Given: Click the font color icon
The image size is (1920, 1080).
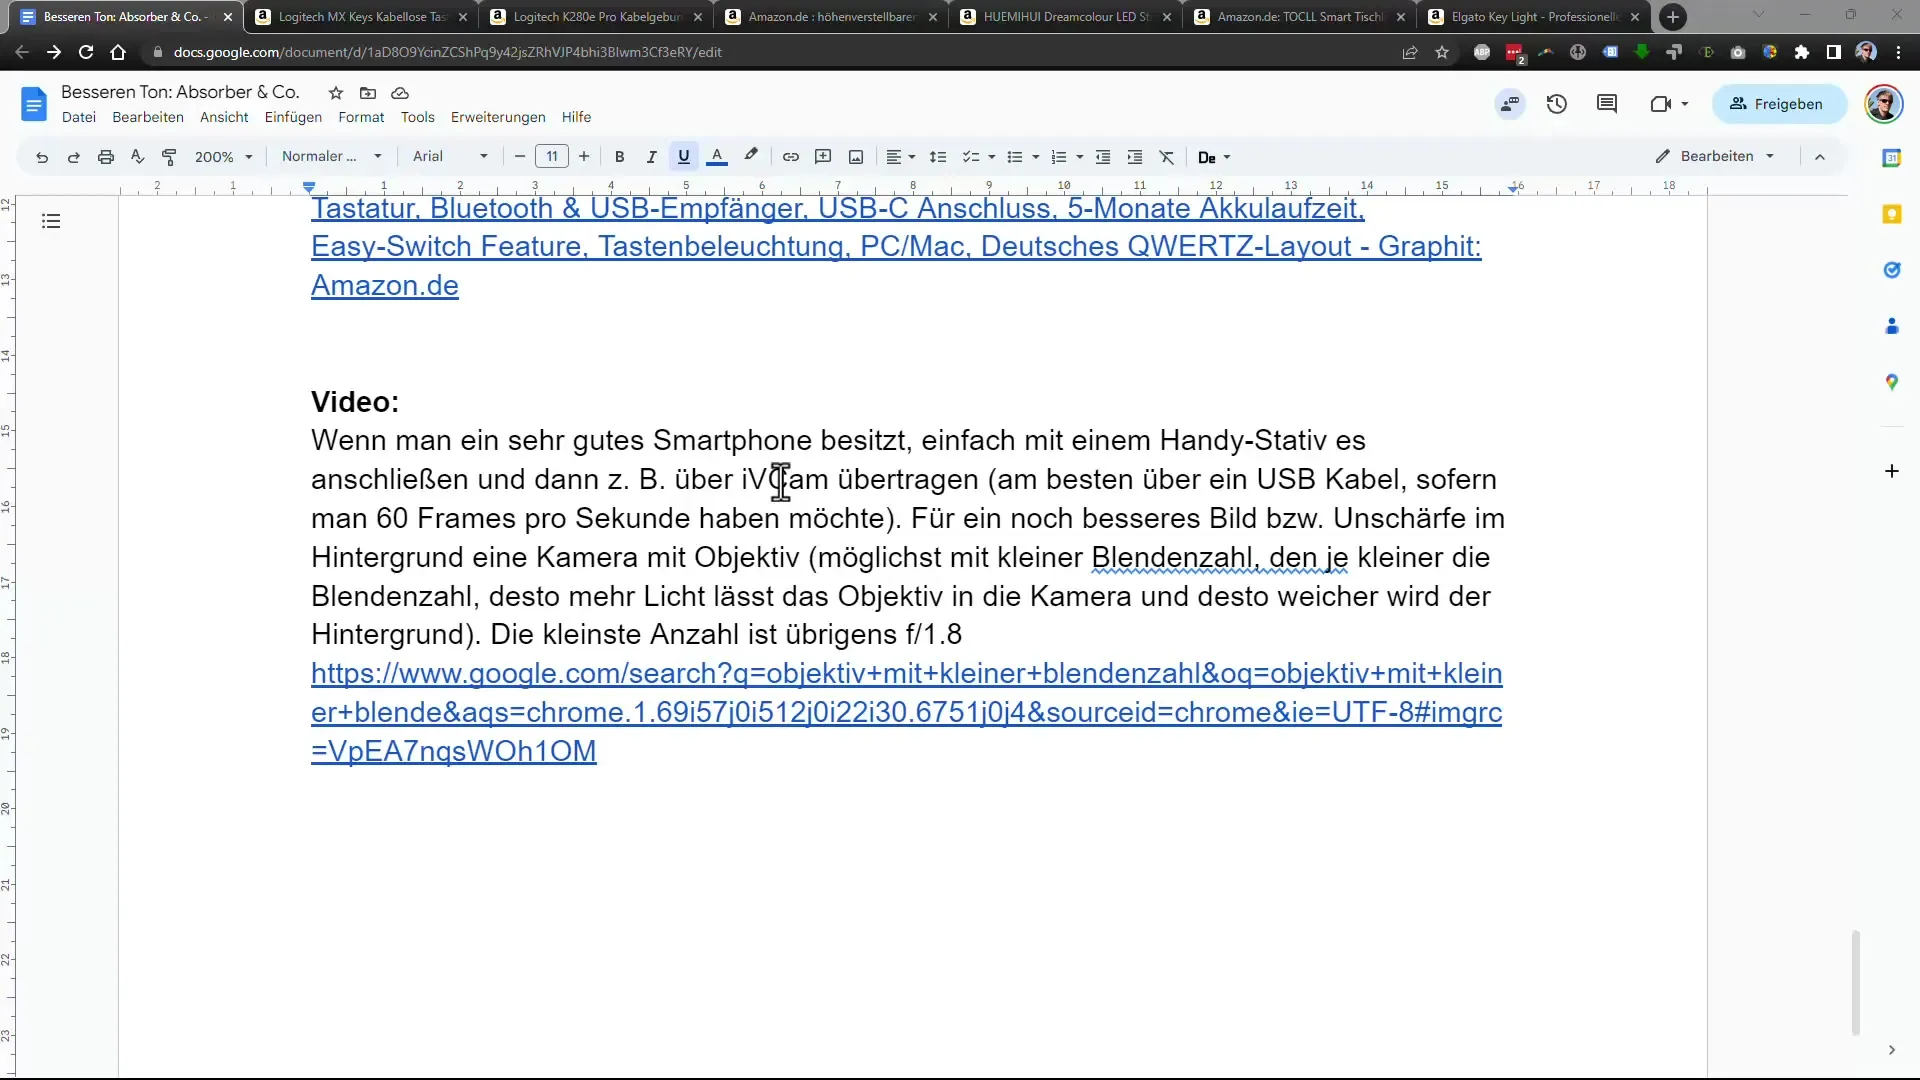Looking at the screenshot, I should [x=717, y=157].
